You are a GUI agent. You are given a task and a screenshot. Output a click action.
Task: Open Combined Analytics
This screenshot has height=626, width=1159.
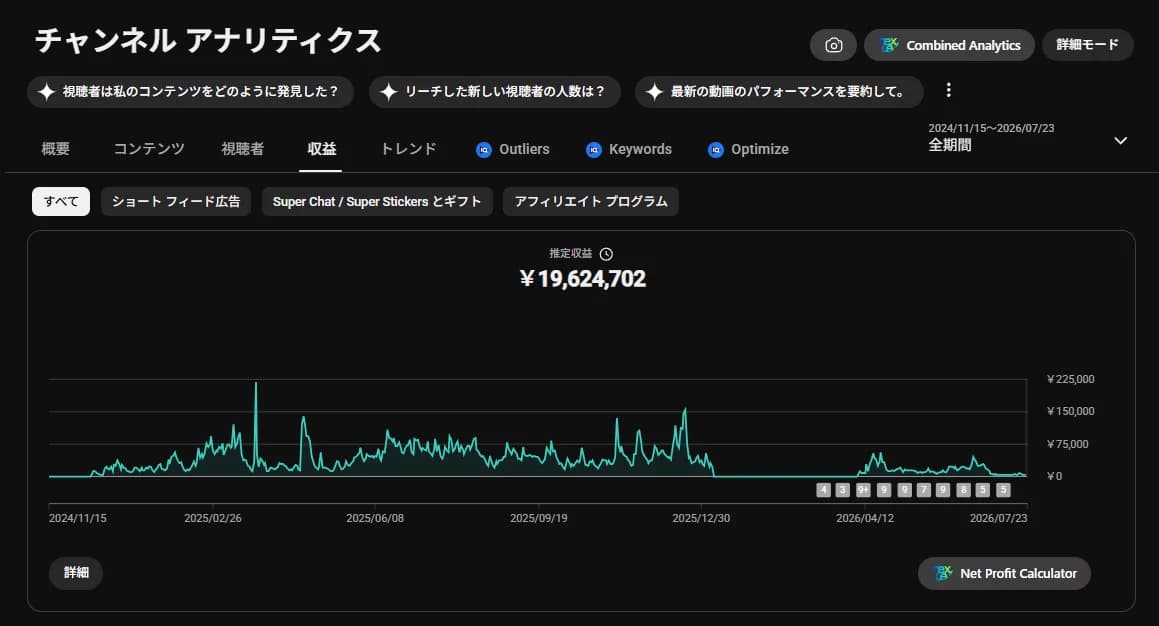[x=949, y=45]
